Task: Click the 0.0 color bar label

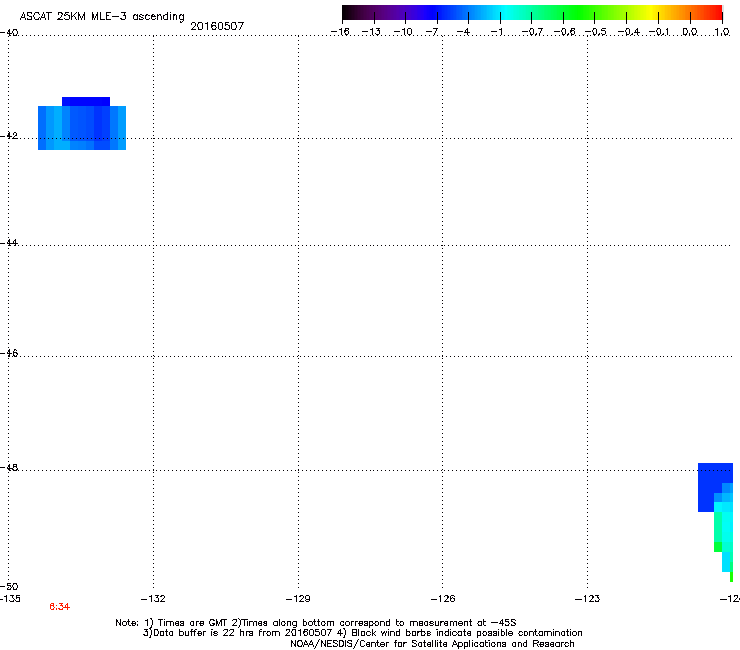Action: (x=690, y=32)
